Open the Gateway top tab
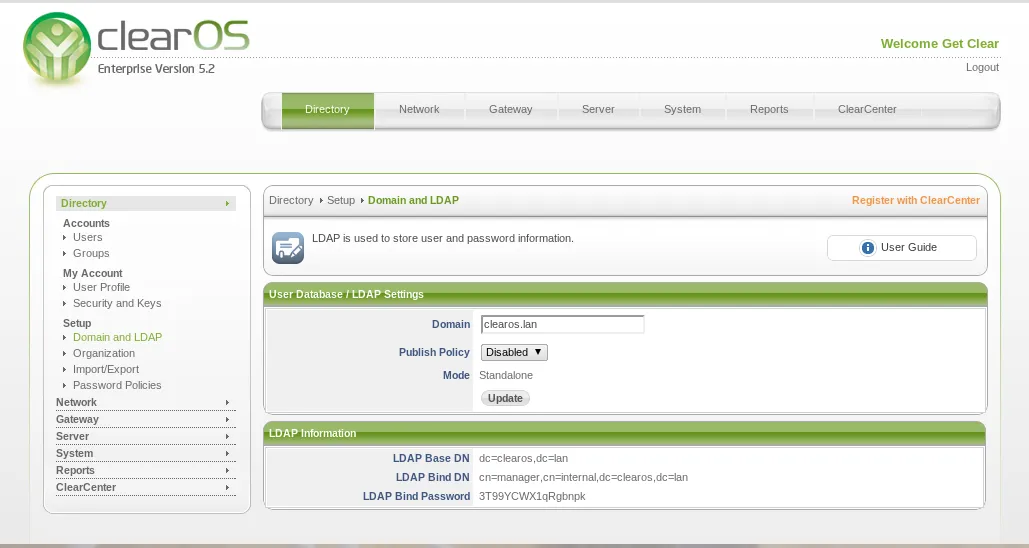 tap(511, 110)
